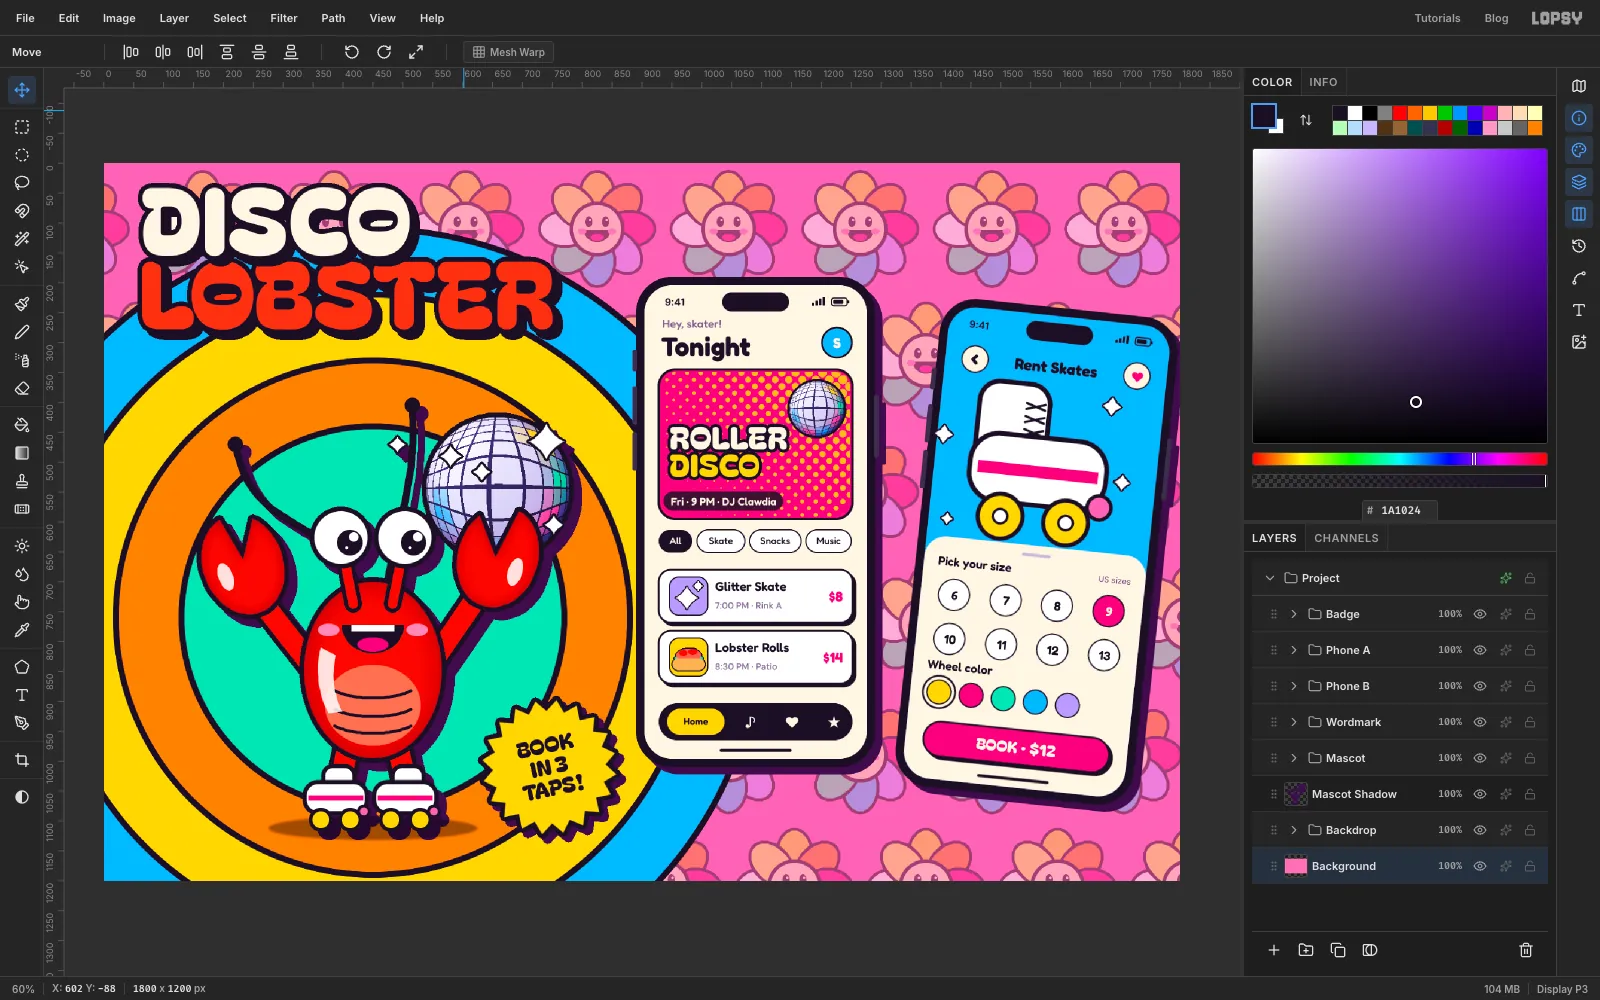Viewport: 1600px width, 1000px height.
Task: Hide the Mascot Shadow layer
Action: click(x=1480, y=794)
